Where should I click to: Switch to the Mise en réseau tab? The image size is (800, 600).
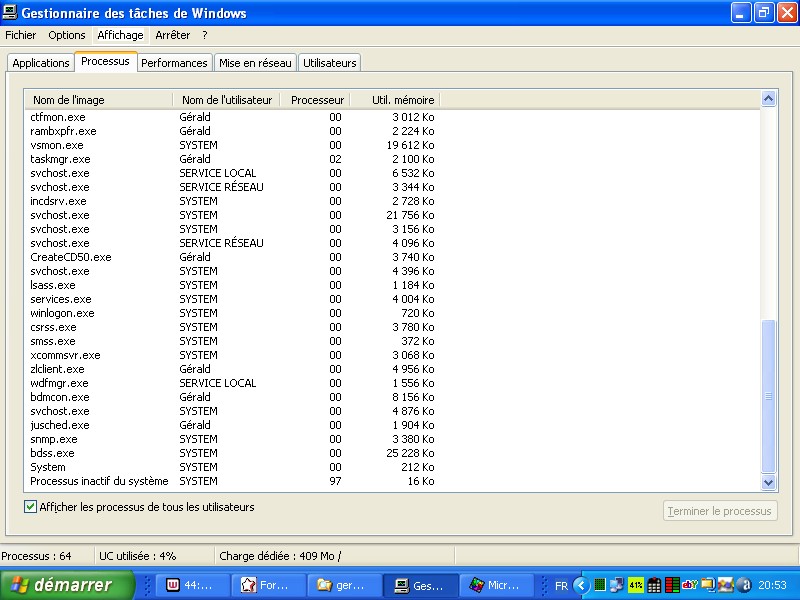(255, 63)
